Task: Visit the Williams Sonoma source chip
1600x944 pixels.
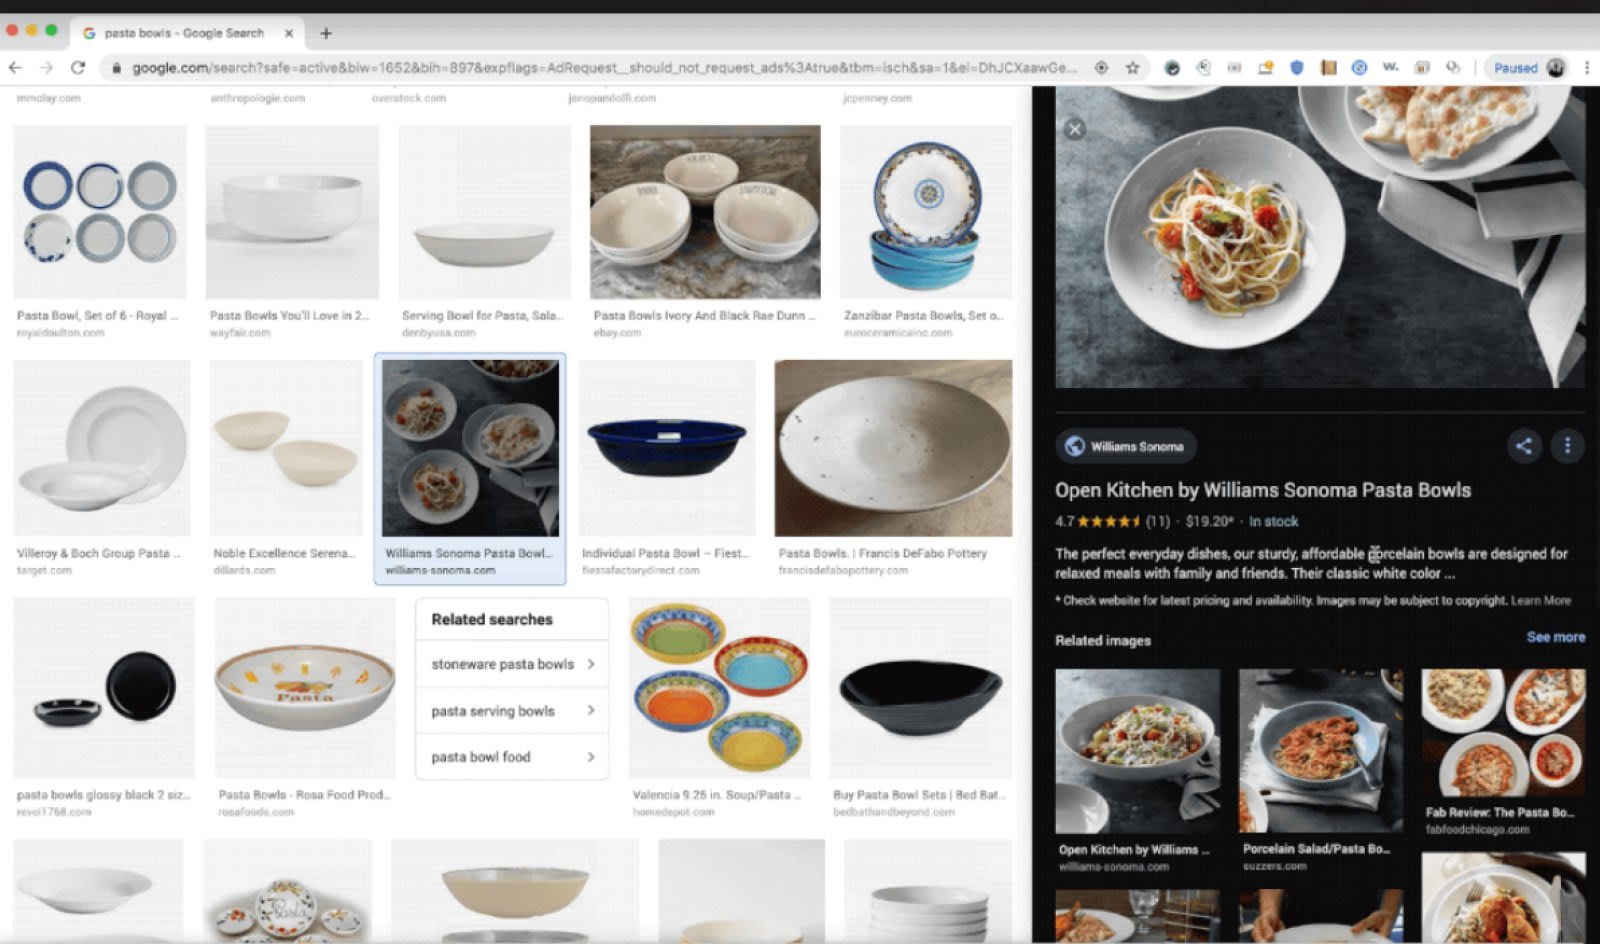Action: click(1126, 446)
